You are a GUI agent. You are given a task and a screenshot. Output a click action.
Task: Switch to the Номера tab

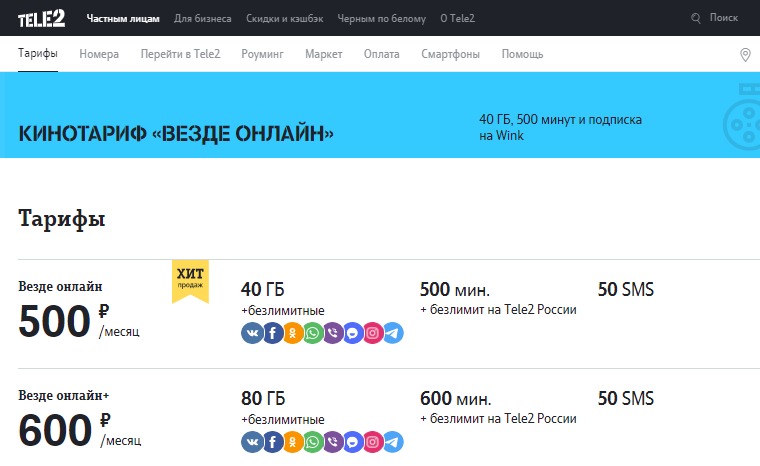99,54
